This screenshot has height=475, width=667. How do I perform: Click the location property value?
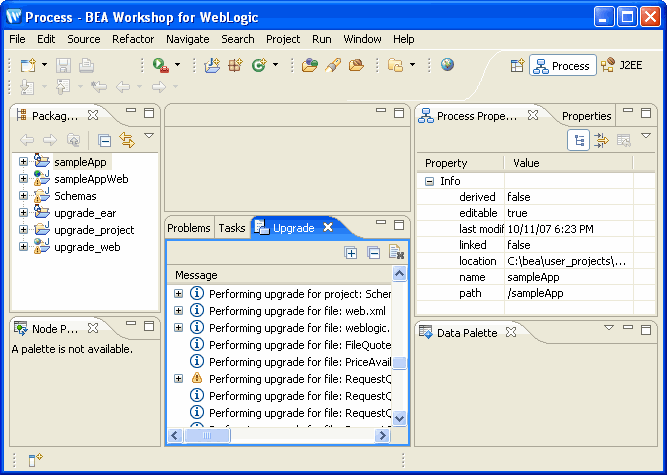tap(566, 261)
